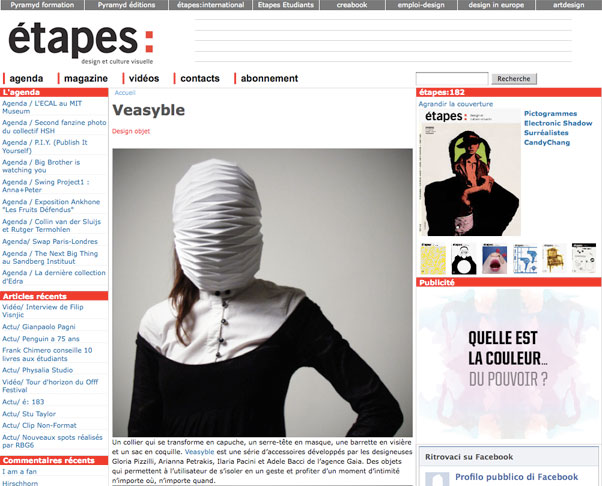Open Agenda / Swing Project1 : Anna+Peter
602x486 pixels.
tap(46, 186)
